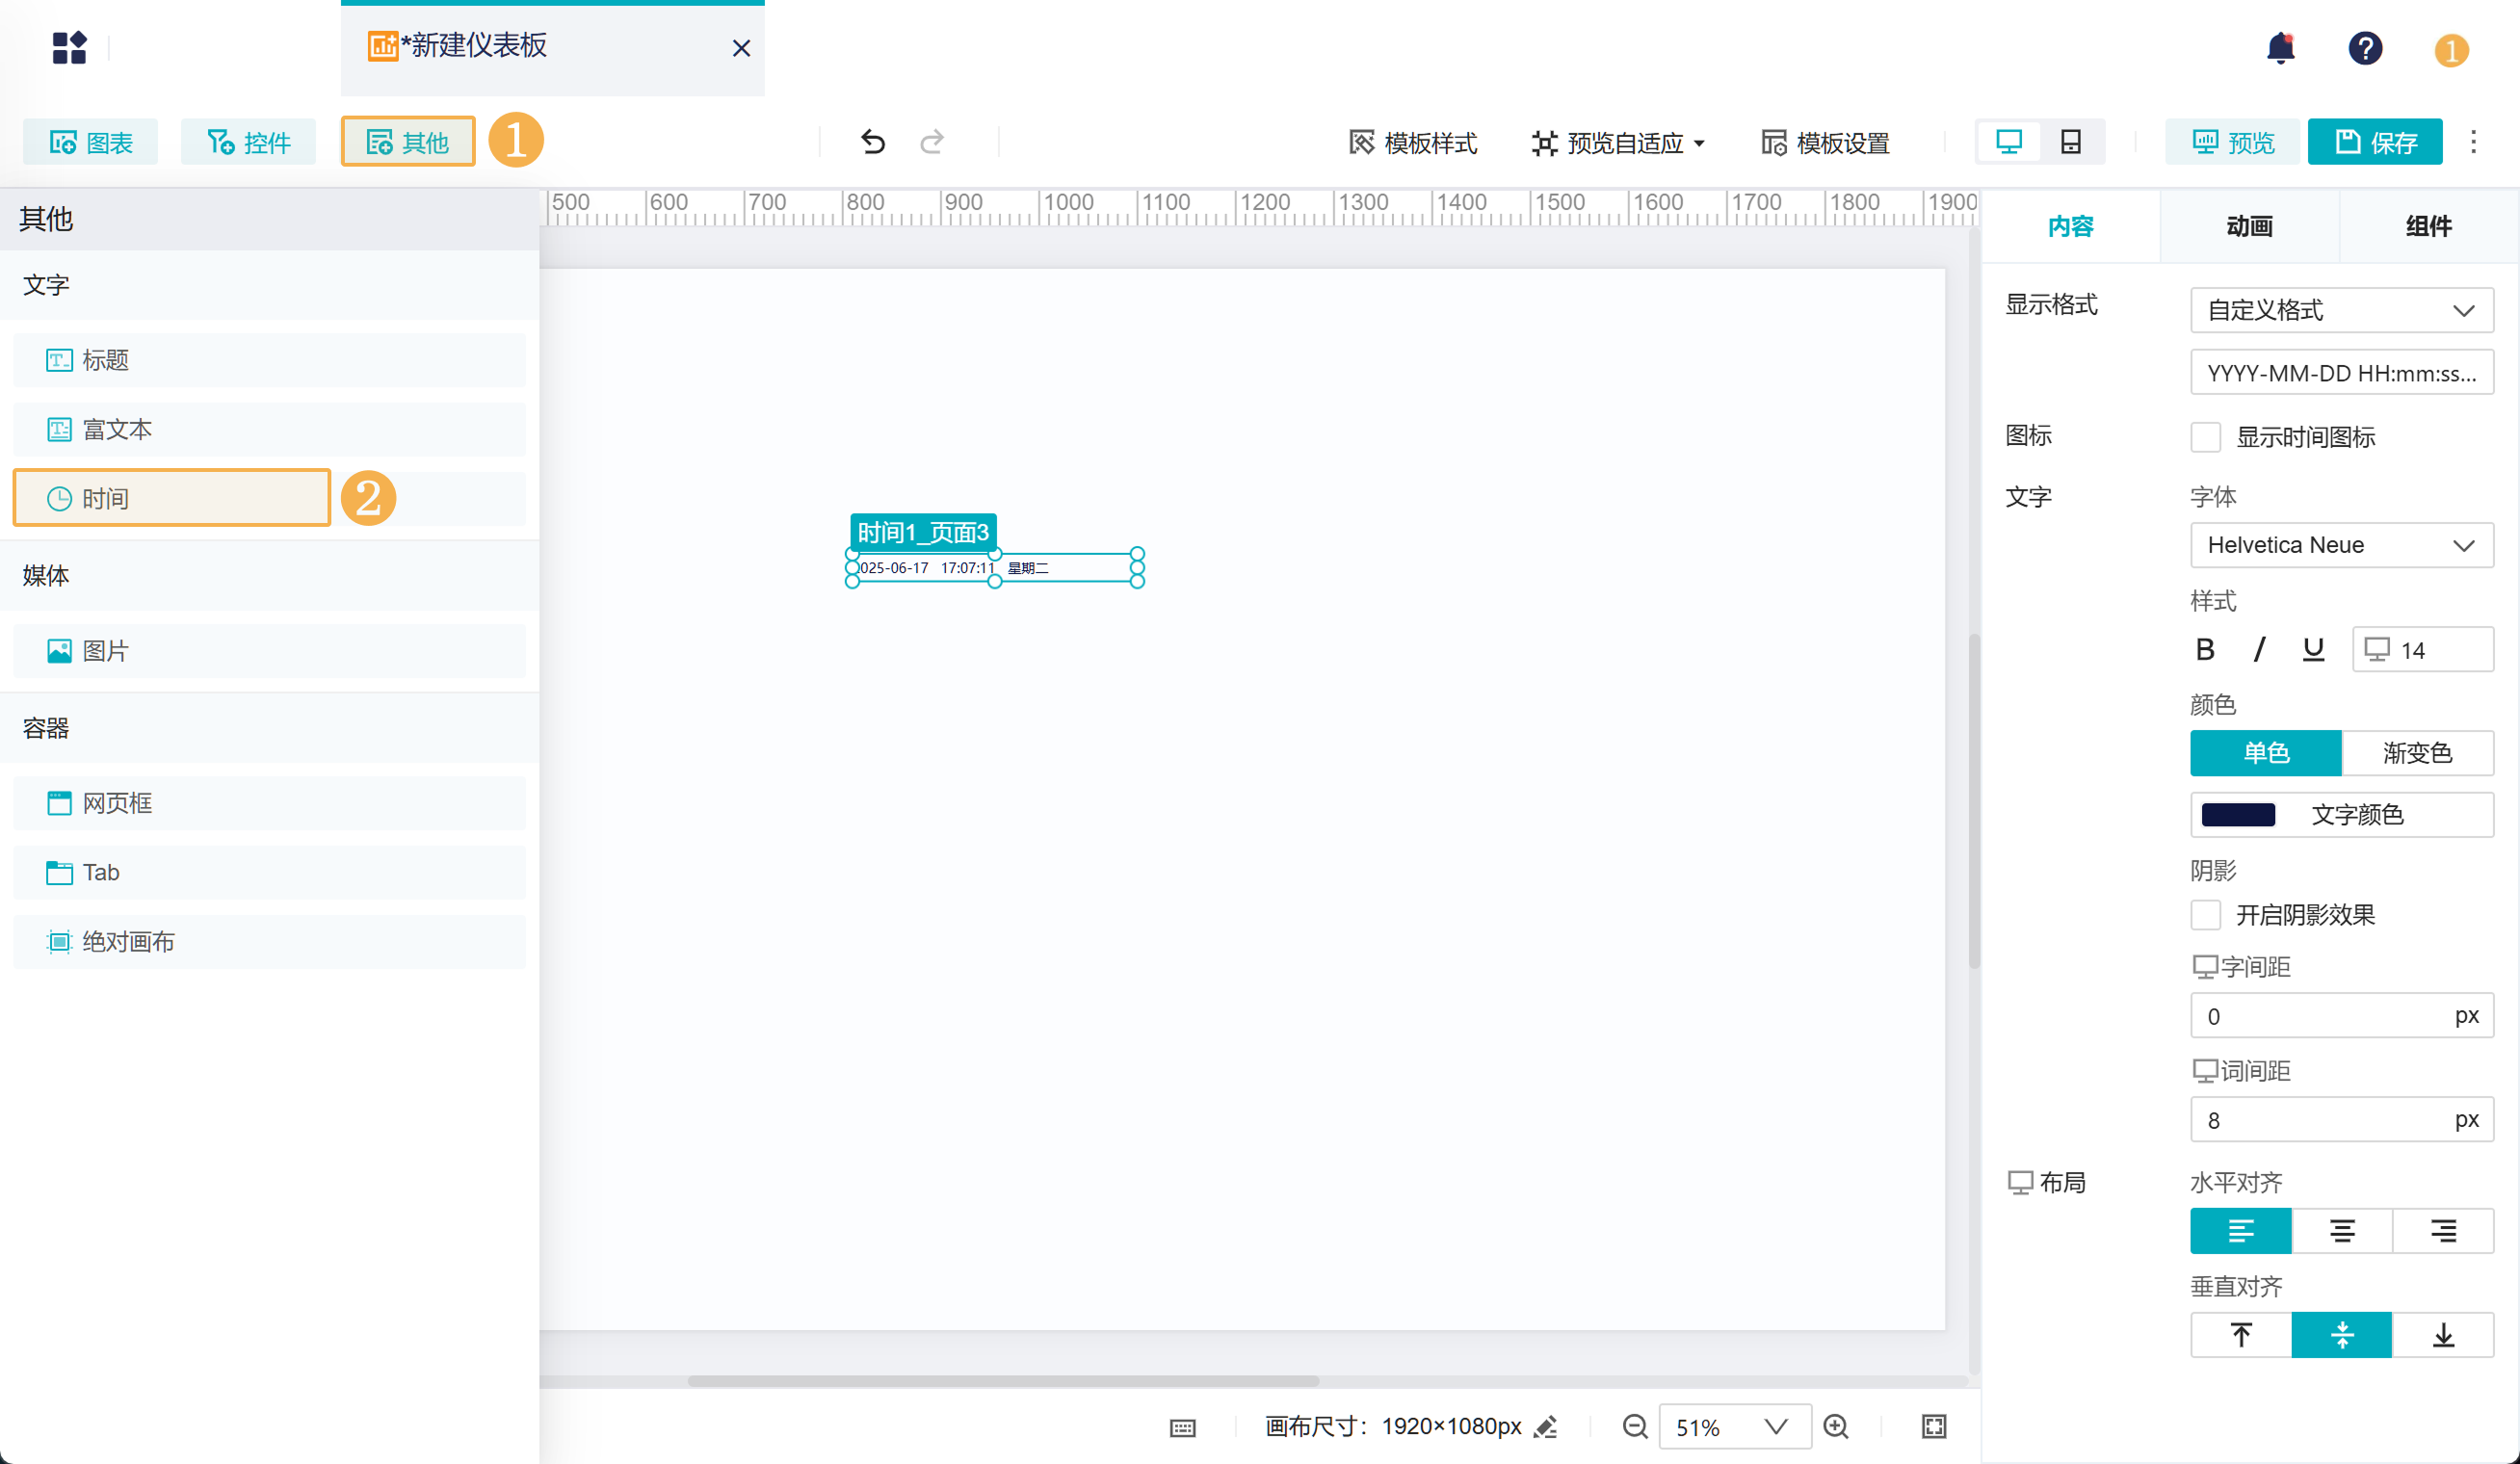Apply bold text style
The width and height of the screenshot is (2520, 1464).
(2205, 650)
